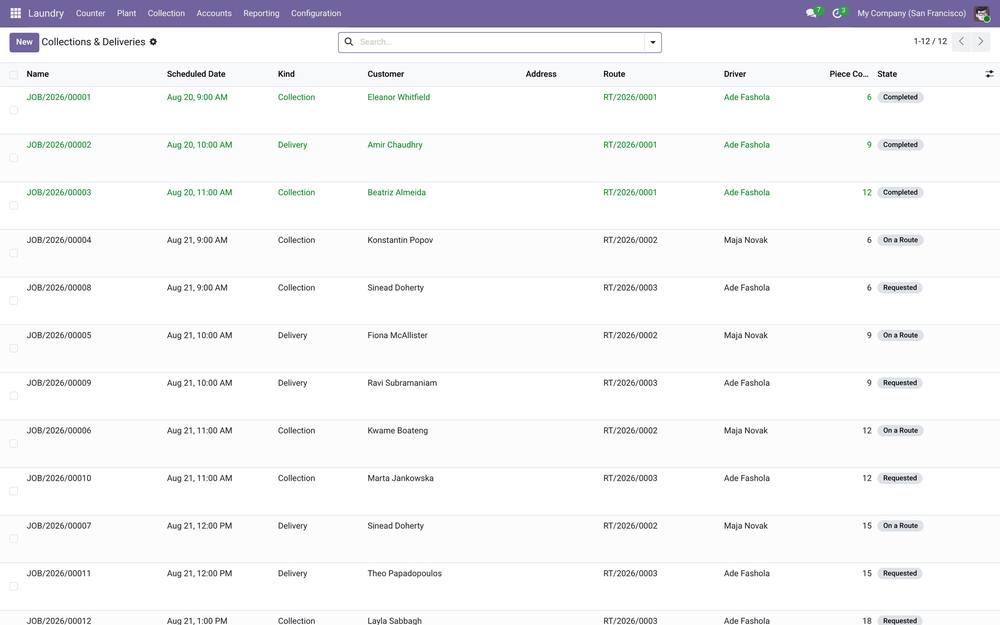Sort by the Customer column header
1000x625 pixels.
click(x=385, y=74)
